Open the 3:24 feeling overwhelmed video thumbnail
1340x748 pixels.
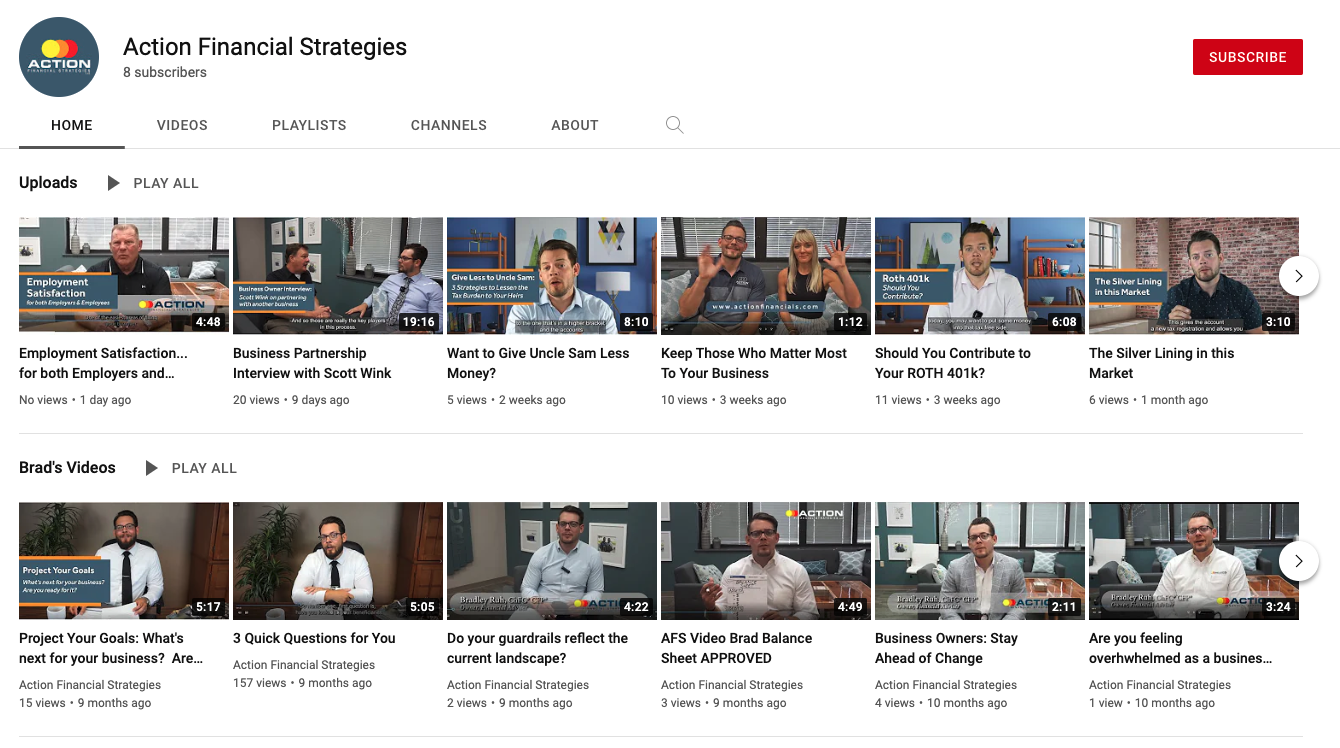1194,560
